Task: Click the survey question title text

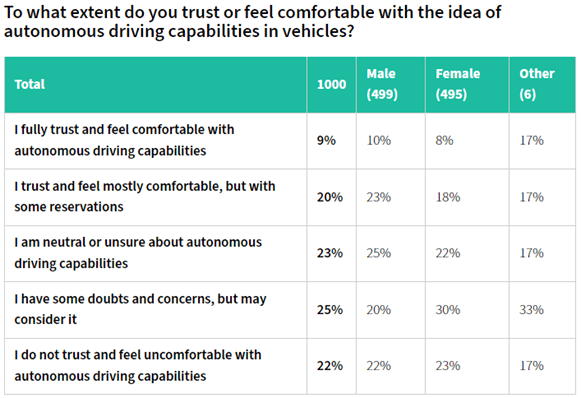Action: click(252, 21)
